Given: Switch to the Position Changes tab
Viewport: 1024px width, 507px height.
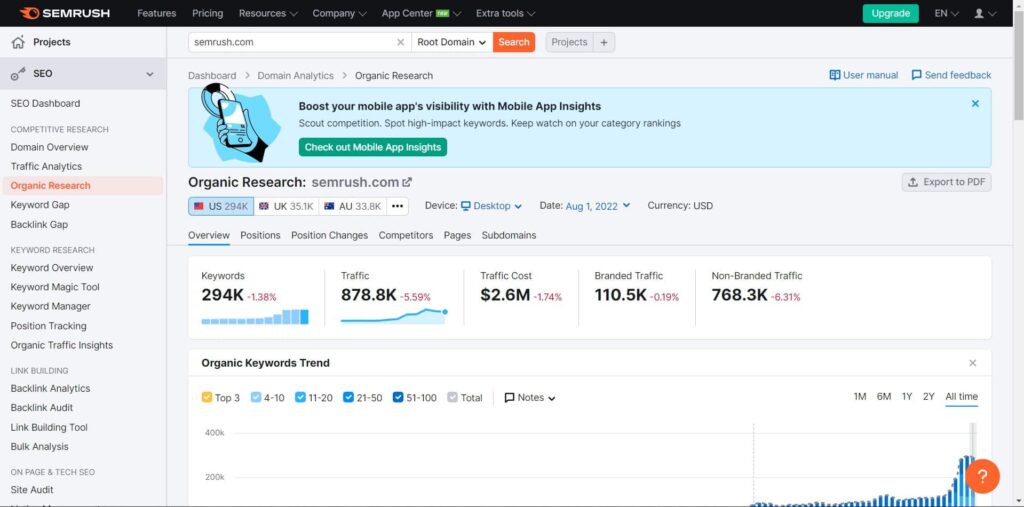Looking at the screenshot, I should point(329,235).
